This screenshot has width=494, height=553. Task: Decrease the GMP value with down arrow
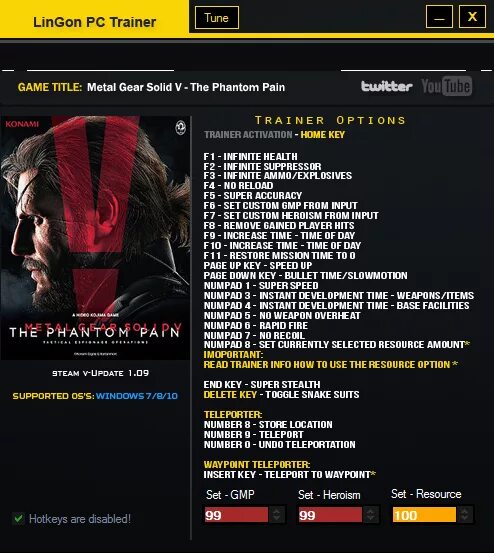coord(276,519)
